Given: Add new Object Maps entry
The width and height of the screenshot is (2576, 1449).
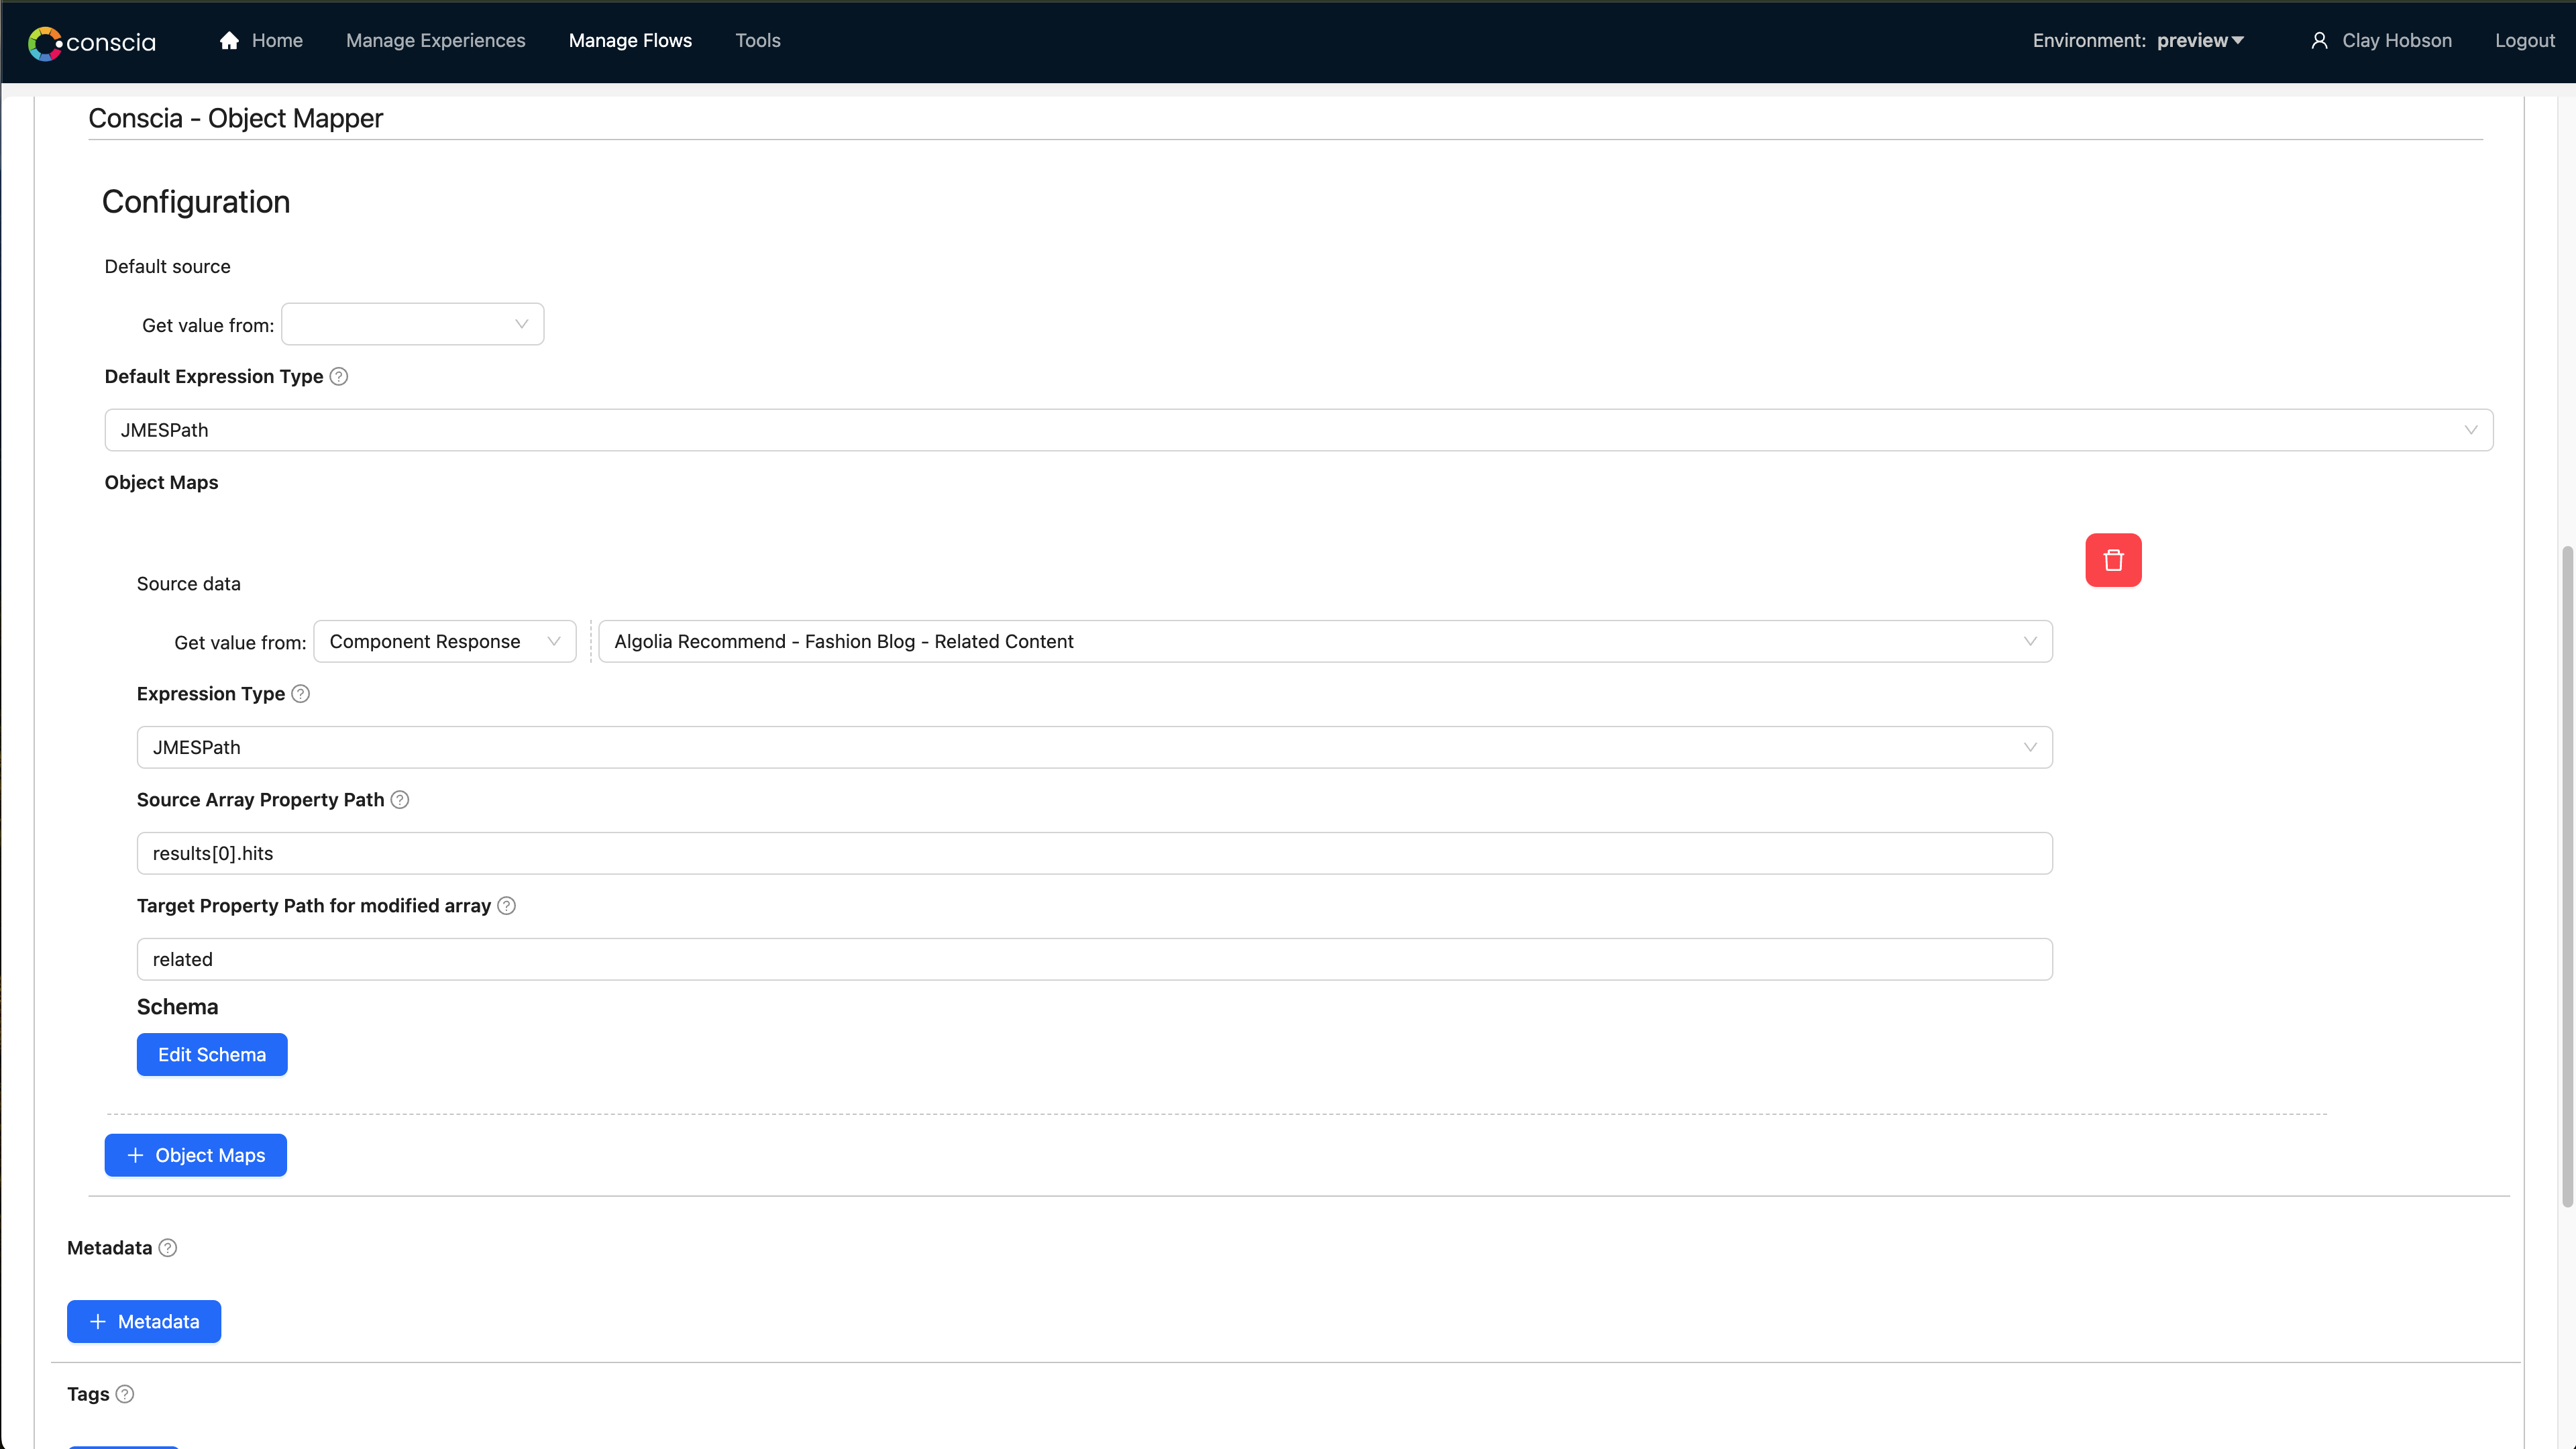Looking at the screenshot, I should click(x=196, y=1155).
